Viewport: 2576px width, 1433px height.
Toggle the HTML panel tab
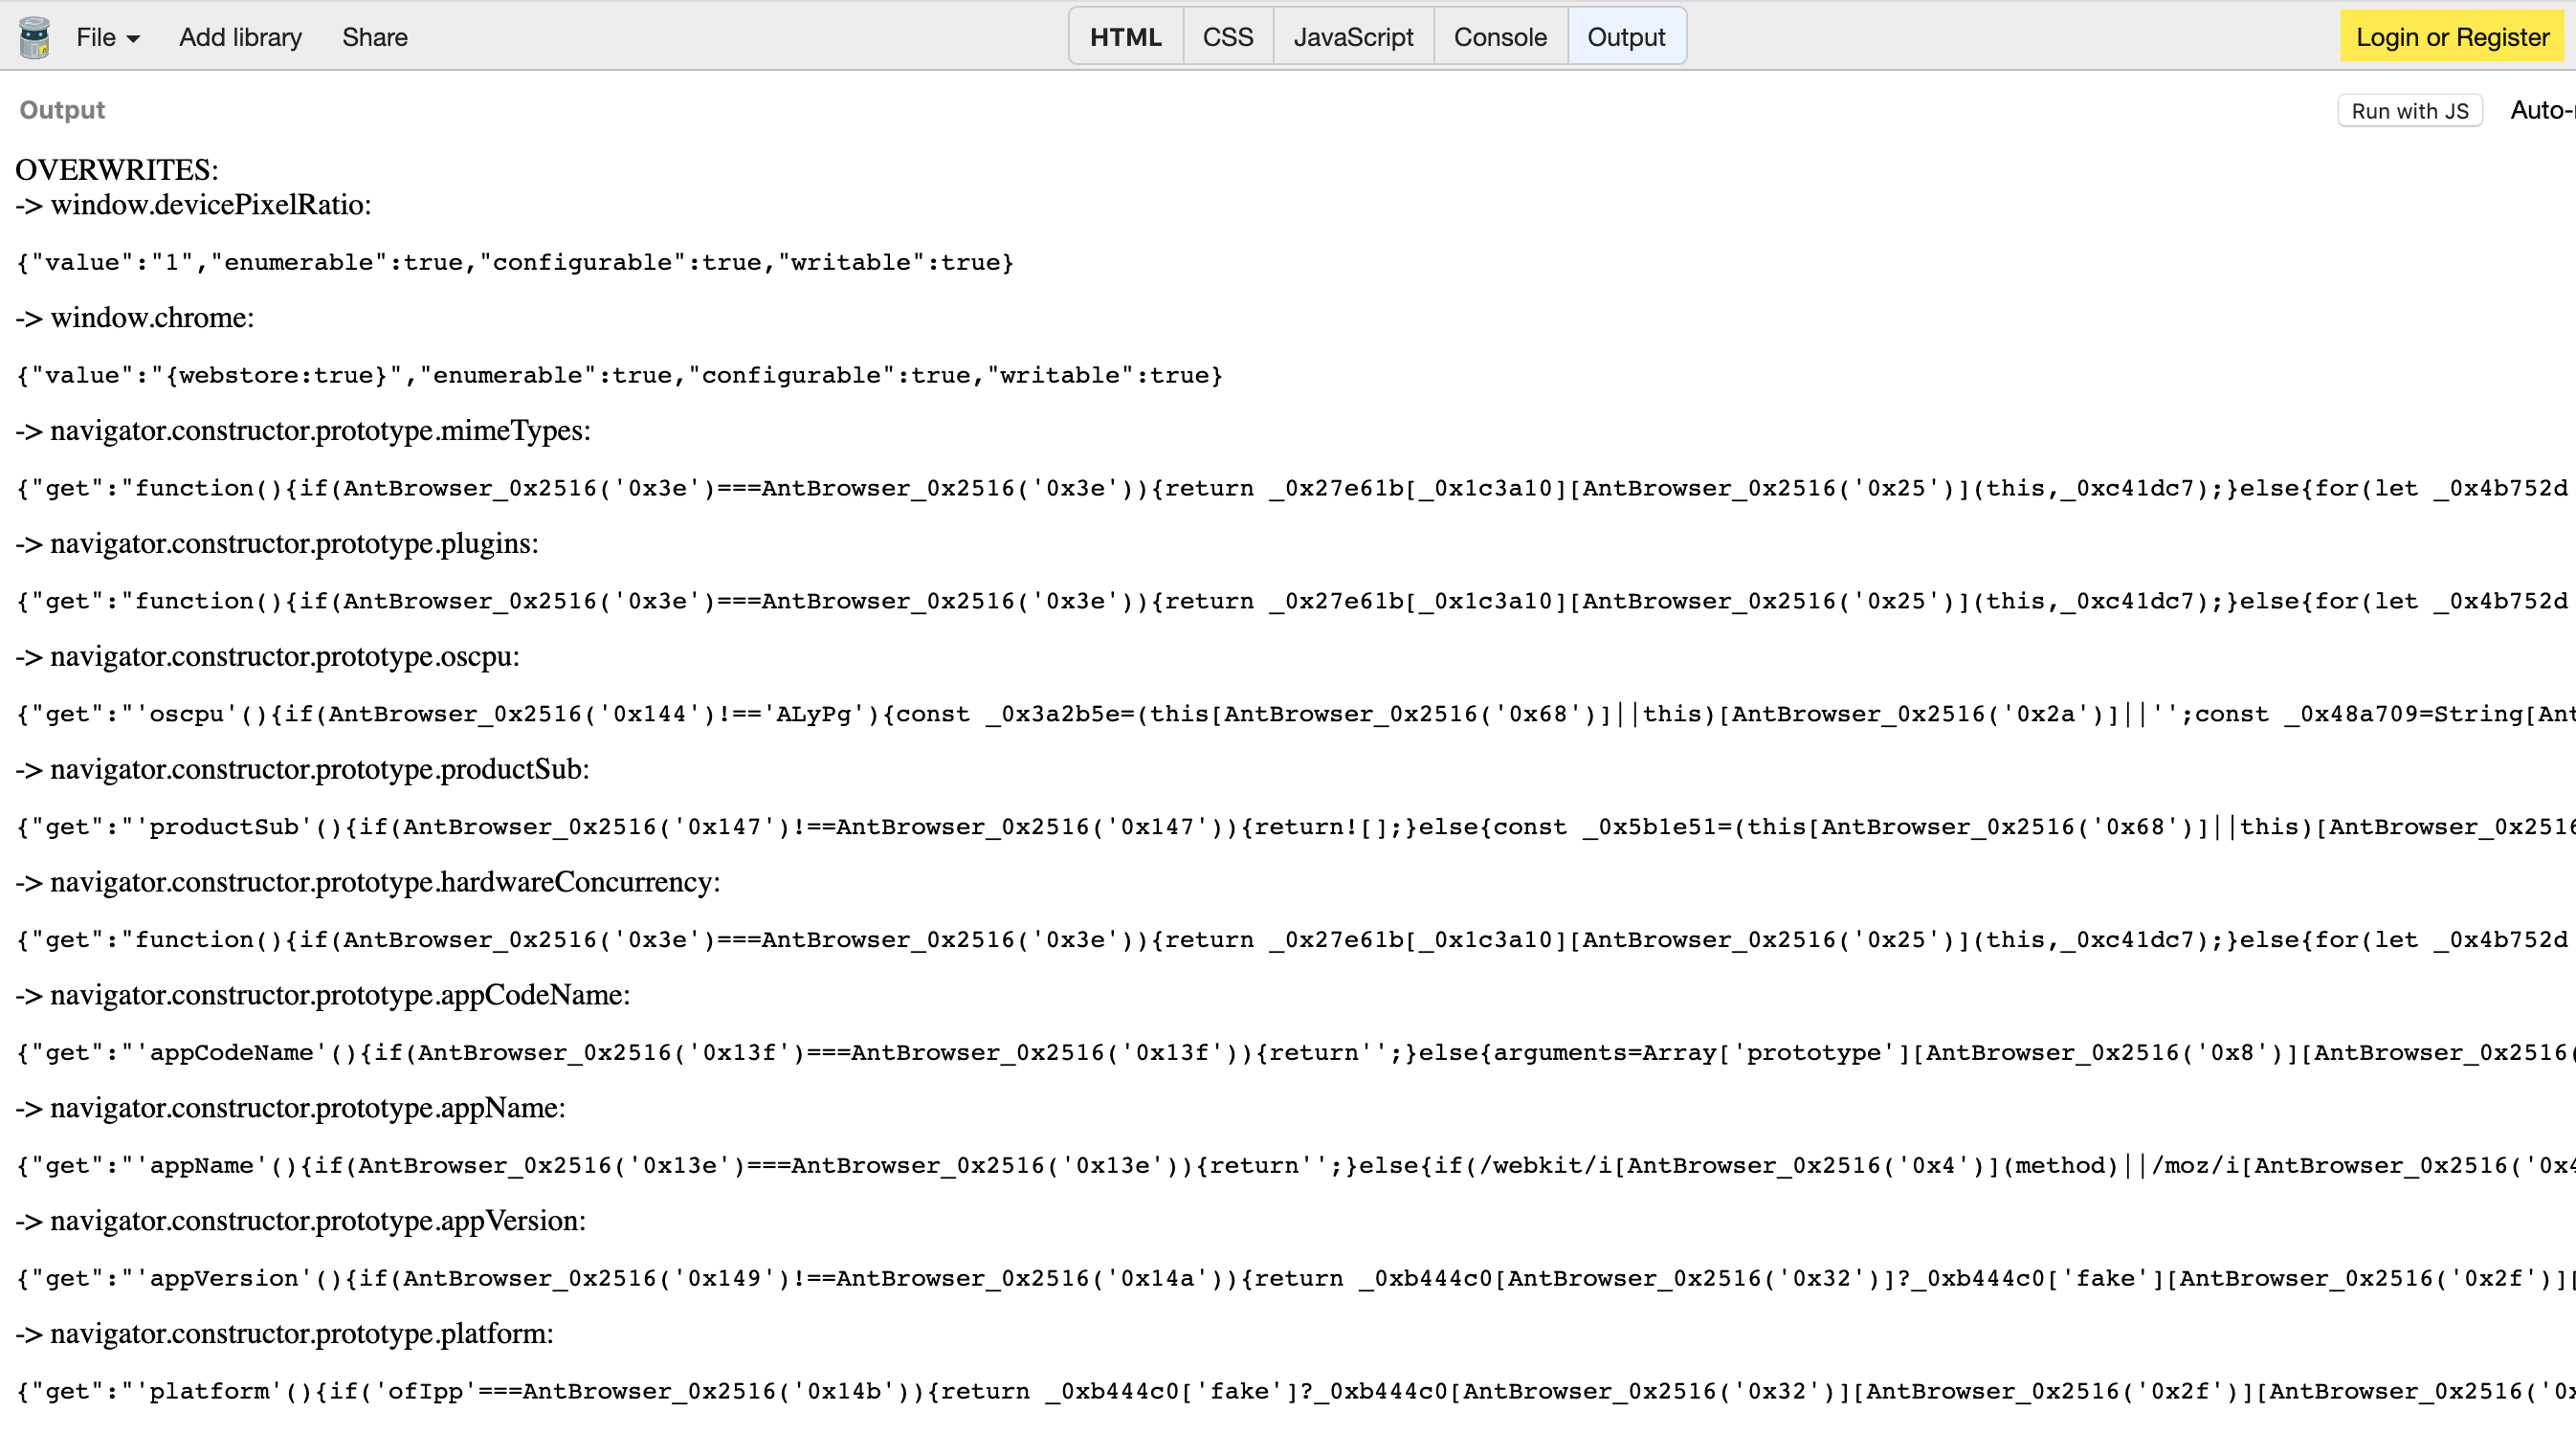pyautogui.click(x=1125, y=37)
